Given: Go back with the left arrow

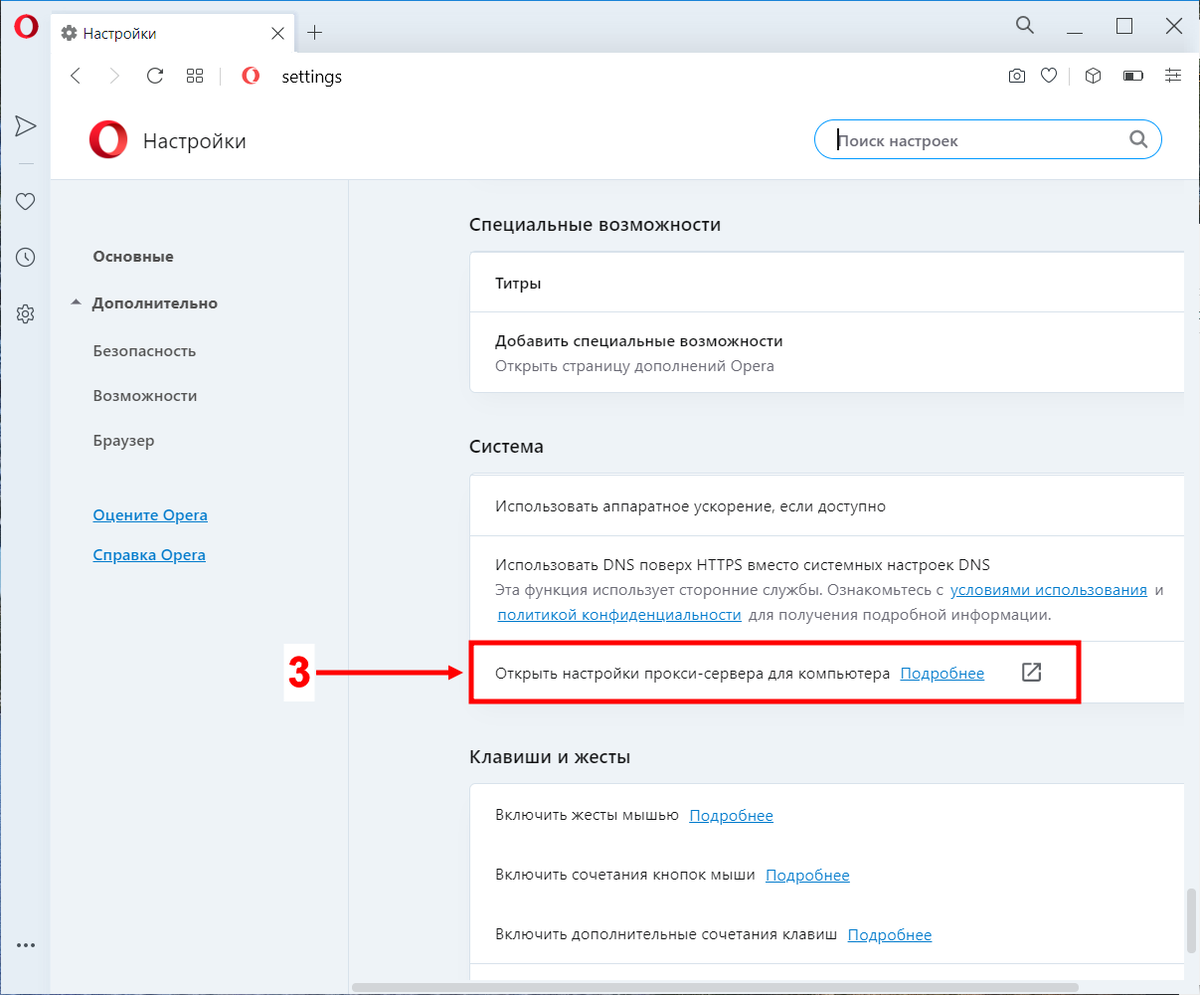Looking at the screenshot, I should [x=75, y=76].
